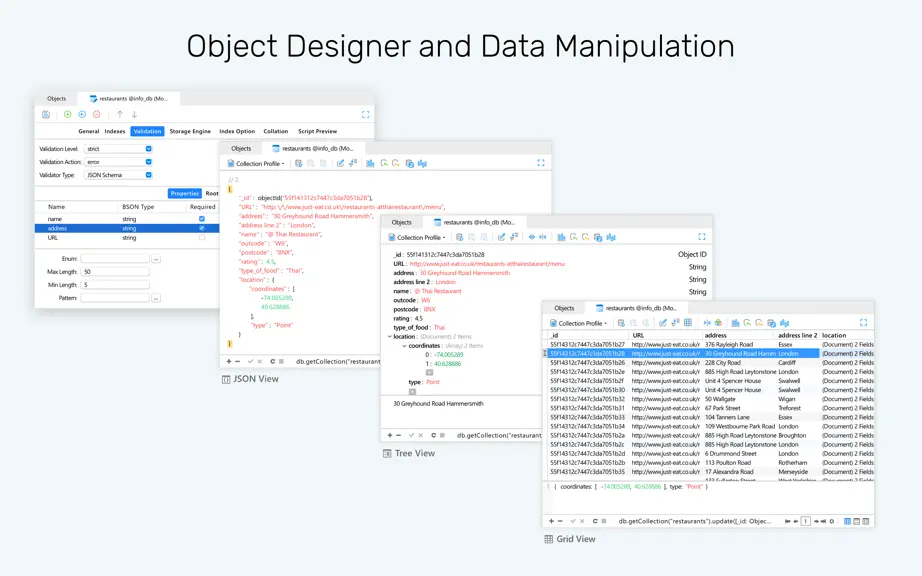Viewport: 922px width, 576px height.
Task: Open General tab in Object Designer
Action: [89, 131]
